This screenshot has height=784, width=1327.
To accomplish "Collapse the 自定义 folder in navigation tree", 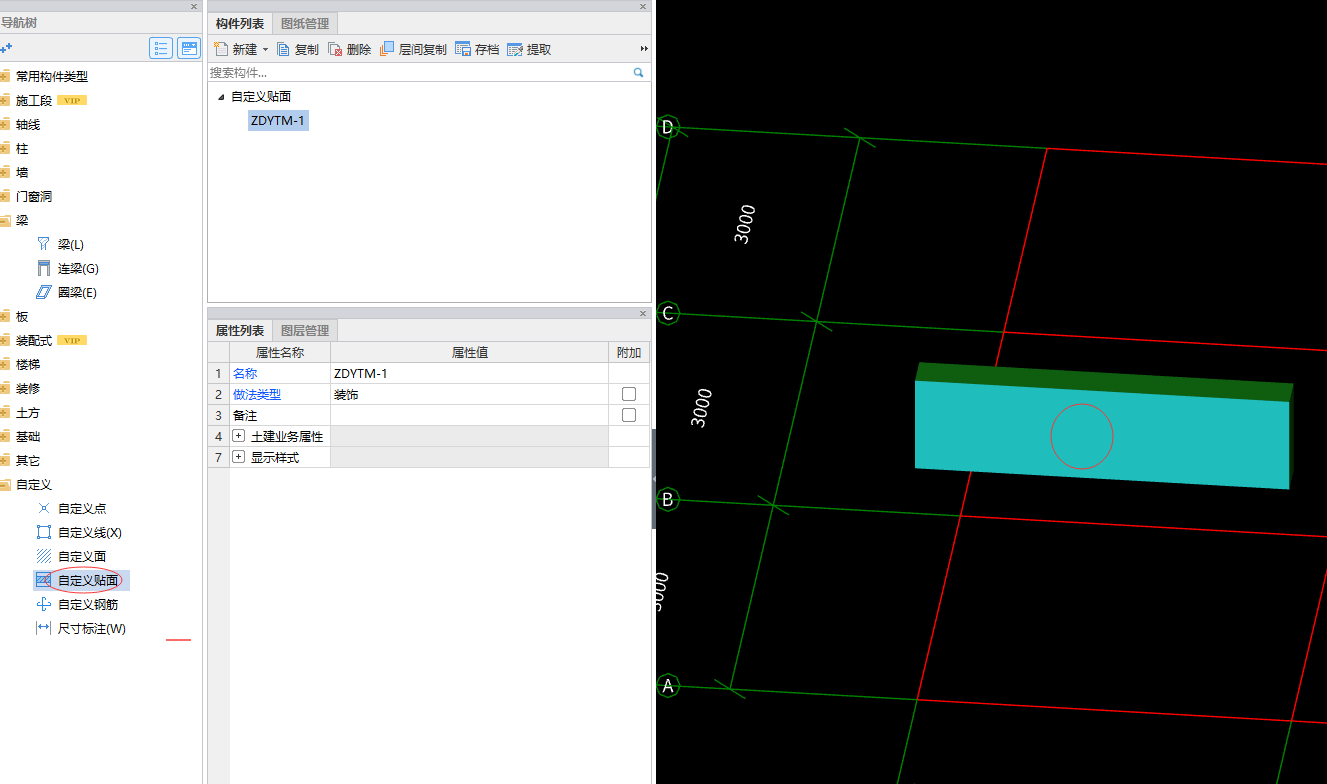I will click(x=4, y=484).
